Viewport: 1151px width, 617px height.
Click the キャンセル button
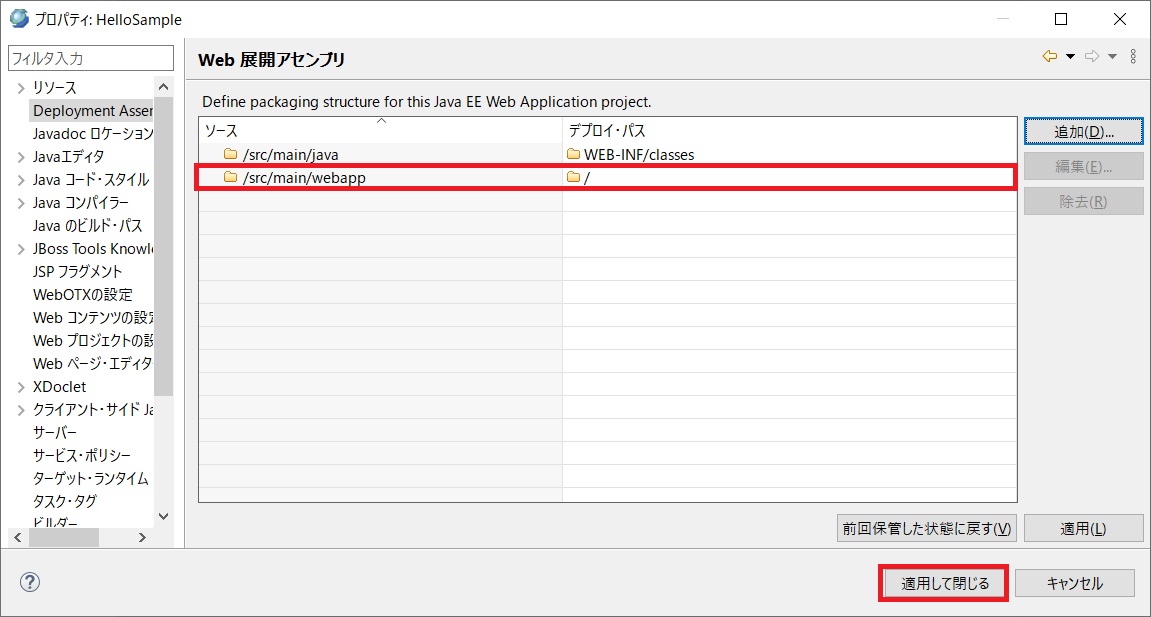tap(1075, 583)
